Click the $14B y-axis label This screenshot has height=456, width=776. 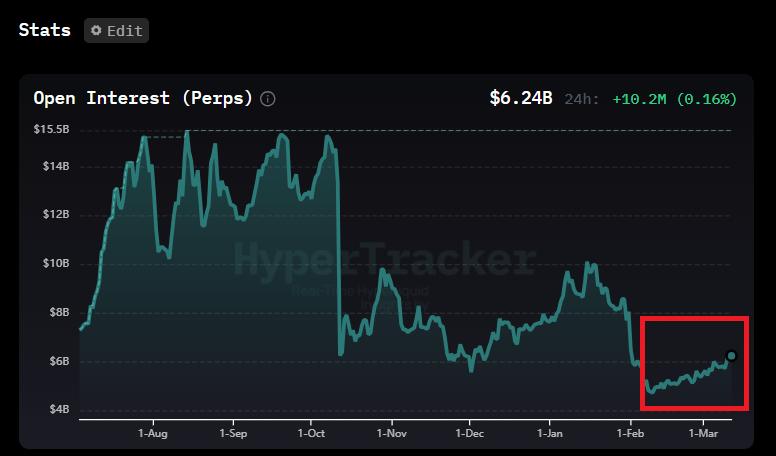[x=54, y=166]
